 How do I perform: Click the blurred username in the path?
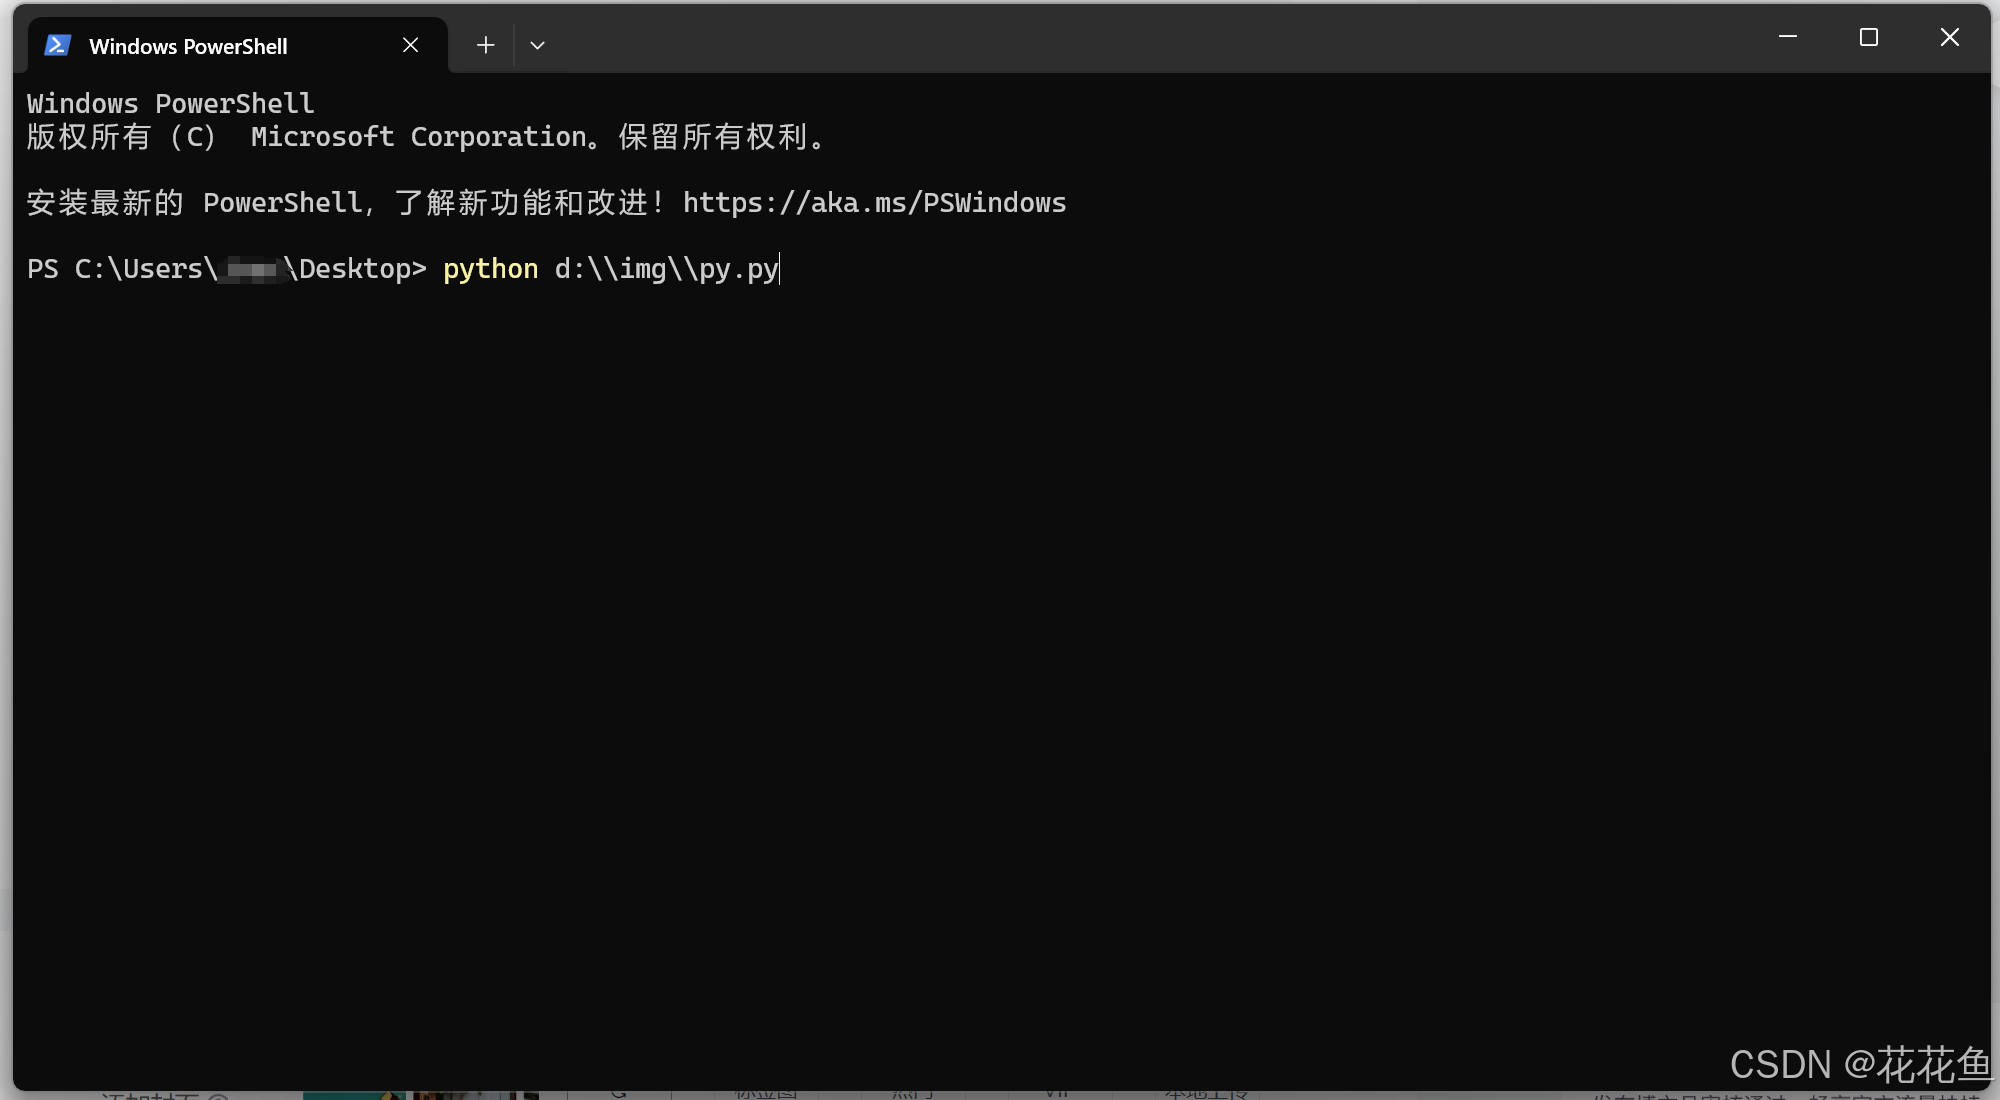coord(251,269)
